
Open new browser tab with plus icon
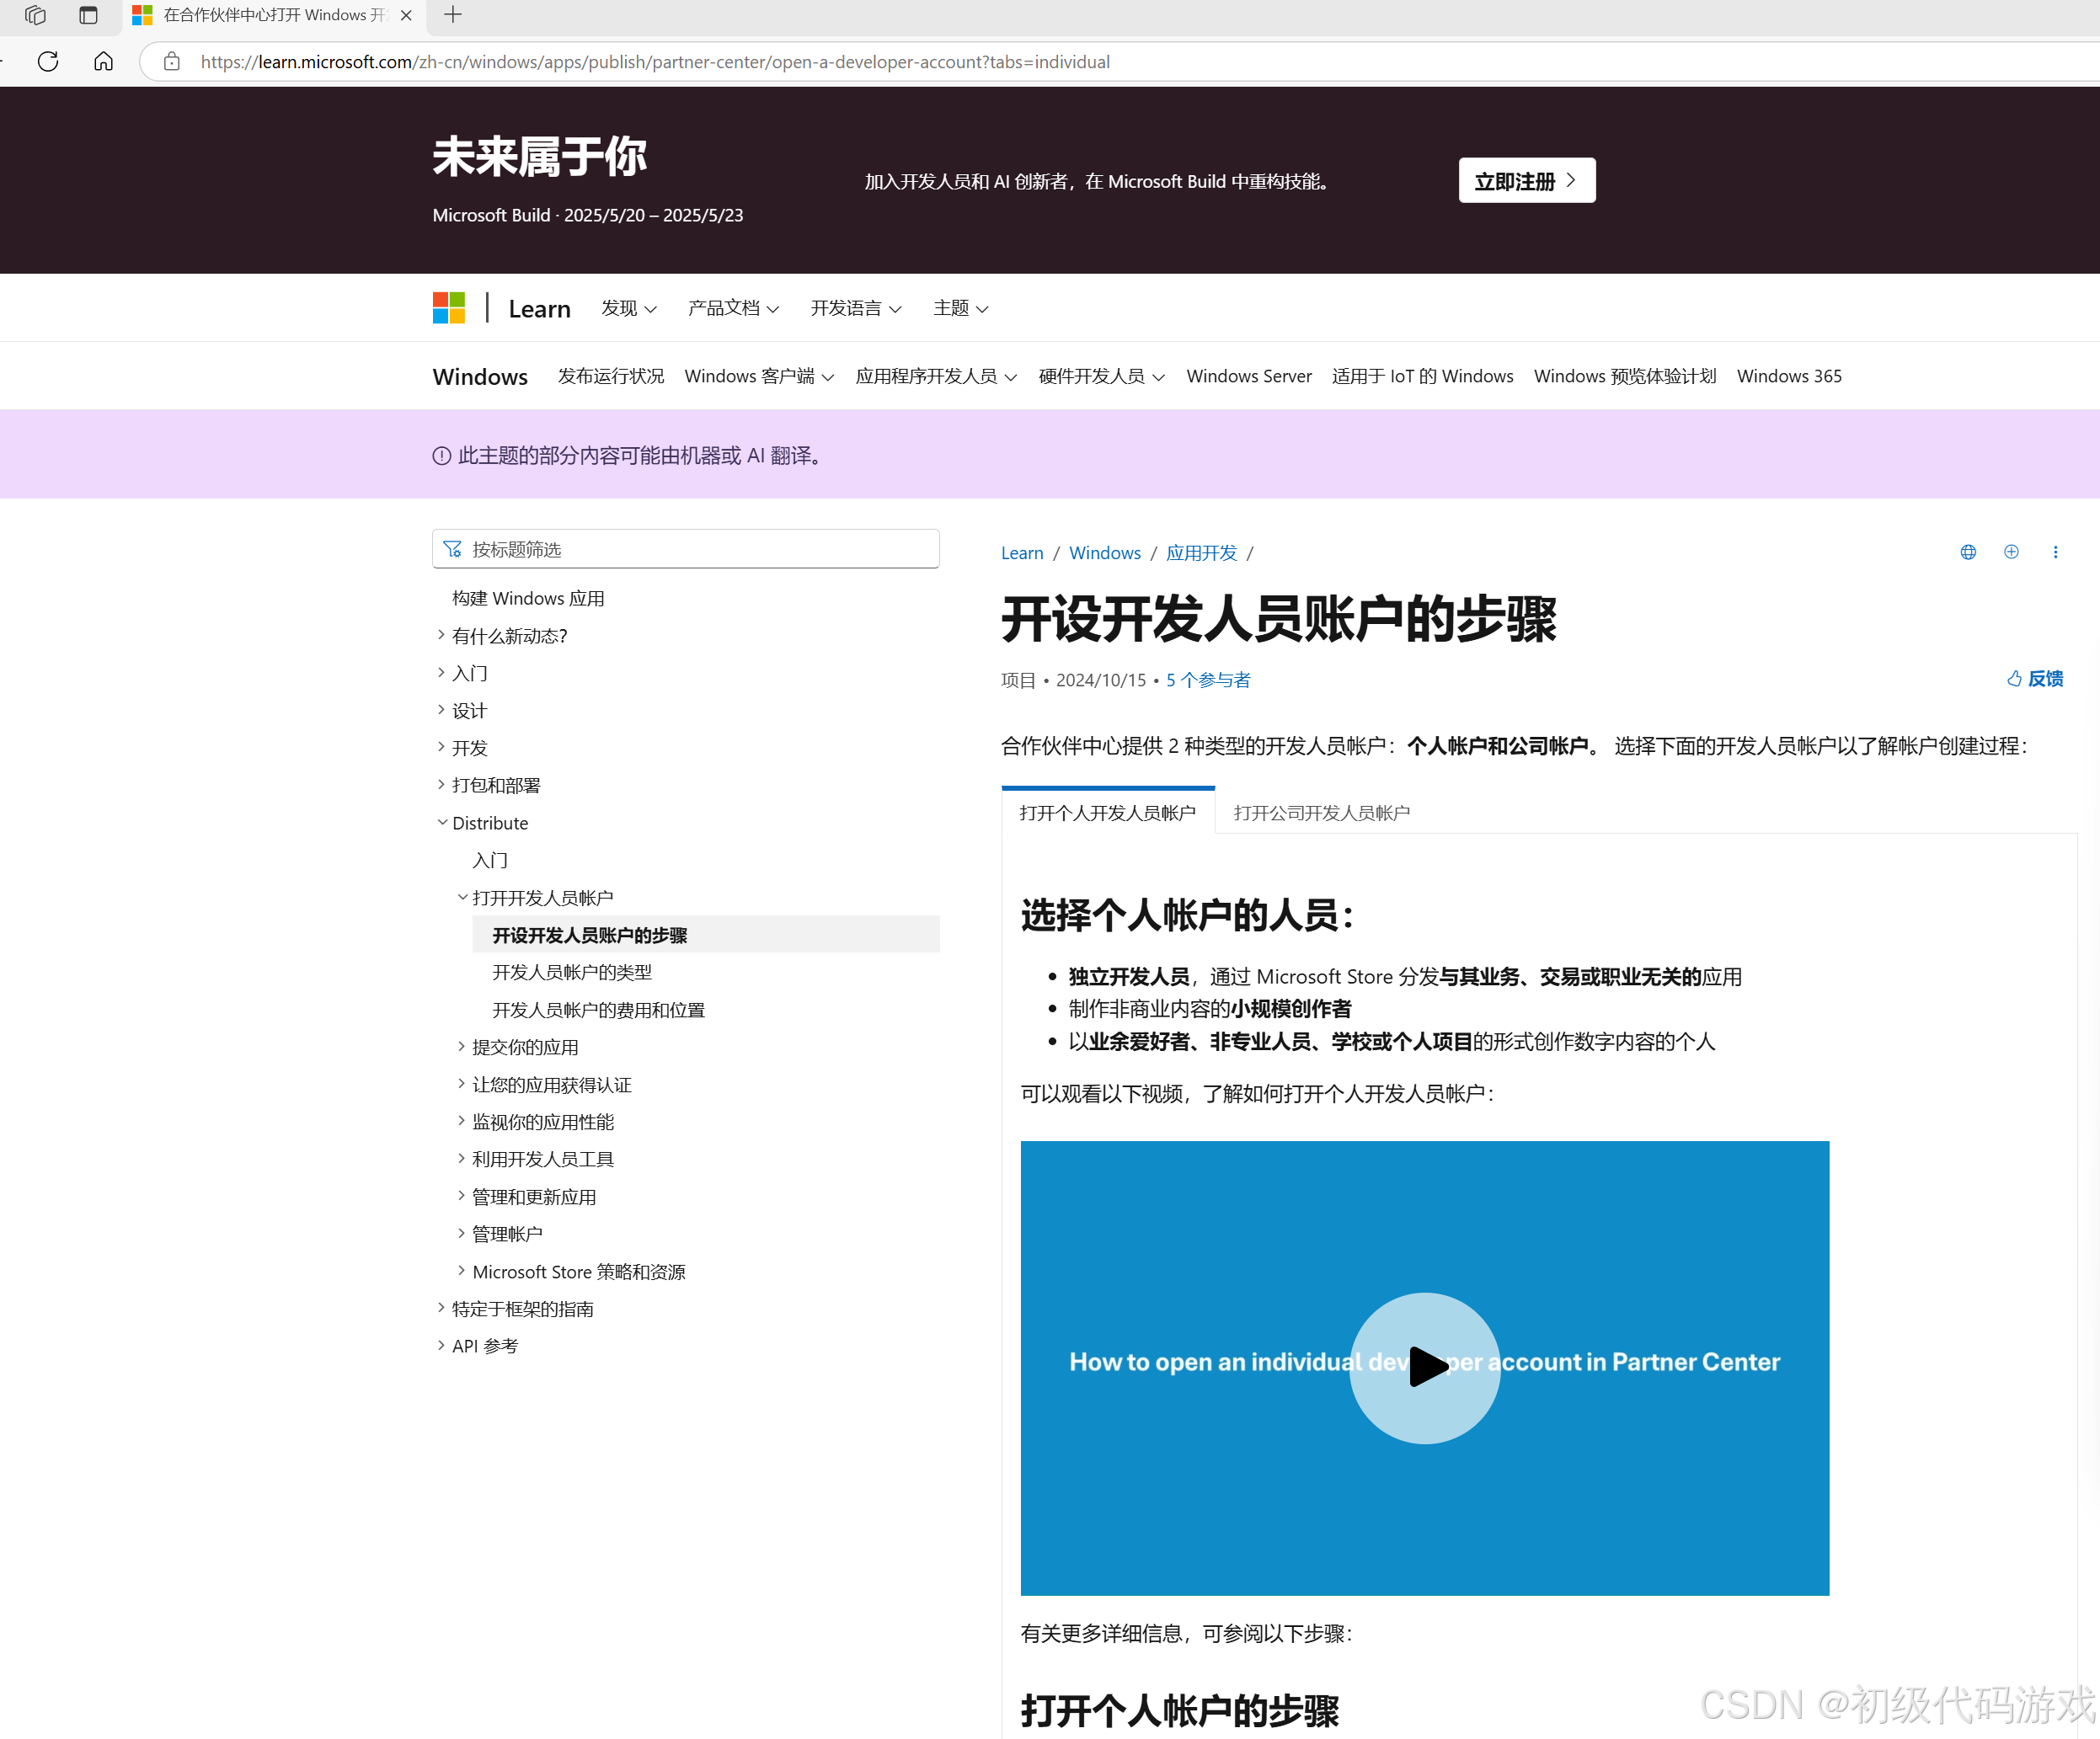(x=453, y=15)
